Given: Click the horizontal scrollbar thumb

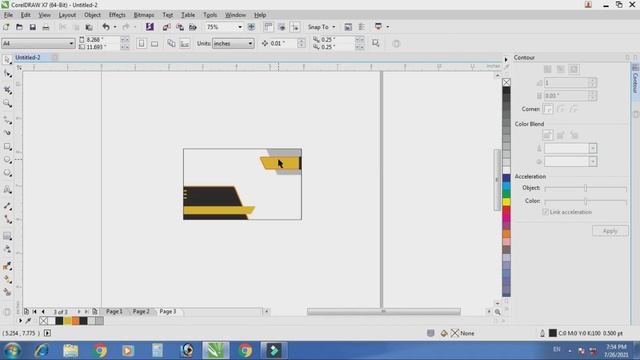Looking at the screenshot, I should point(384,312).
